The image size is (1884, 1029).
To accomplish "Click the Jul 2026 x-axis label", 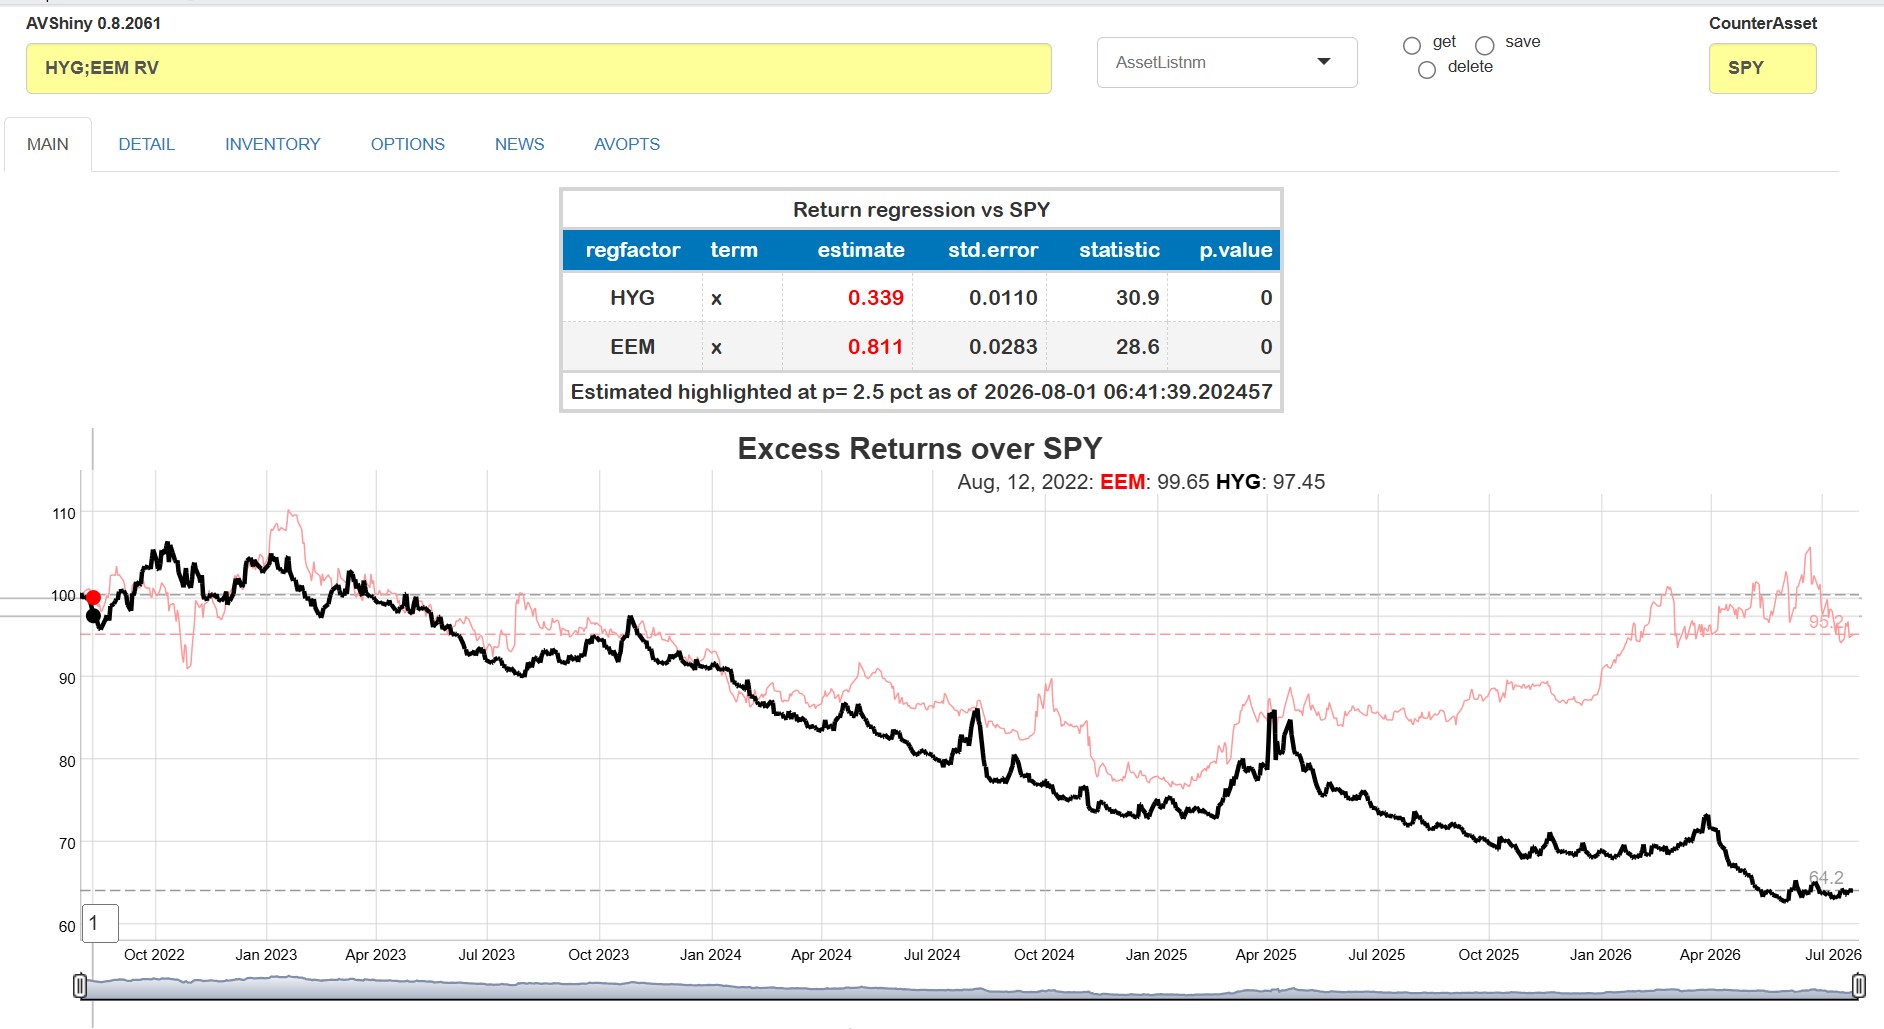I will (x=1833, y=955).
